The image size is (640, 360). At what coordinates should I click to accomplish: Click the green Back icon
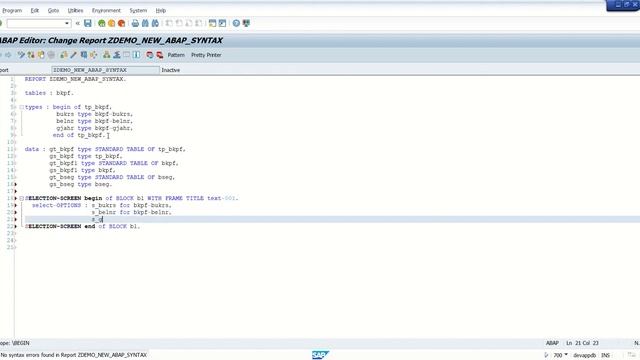tap(102, 23)
